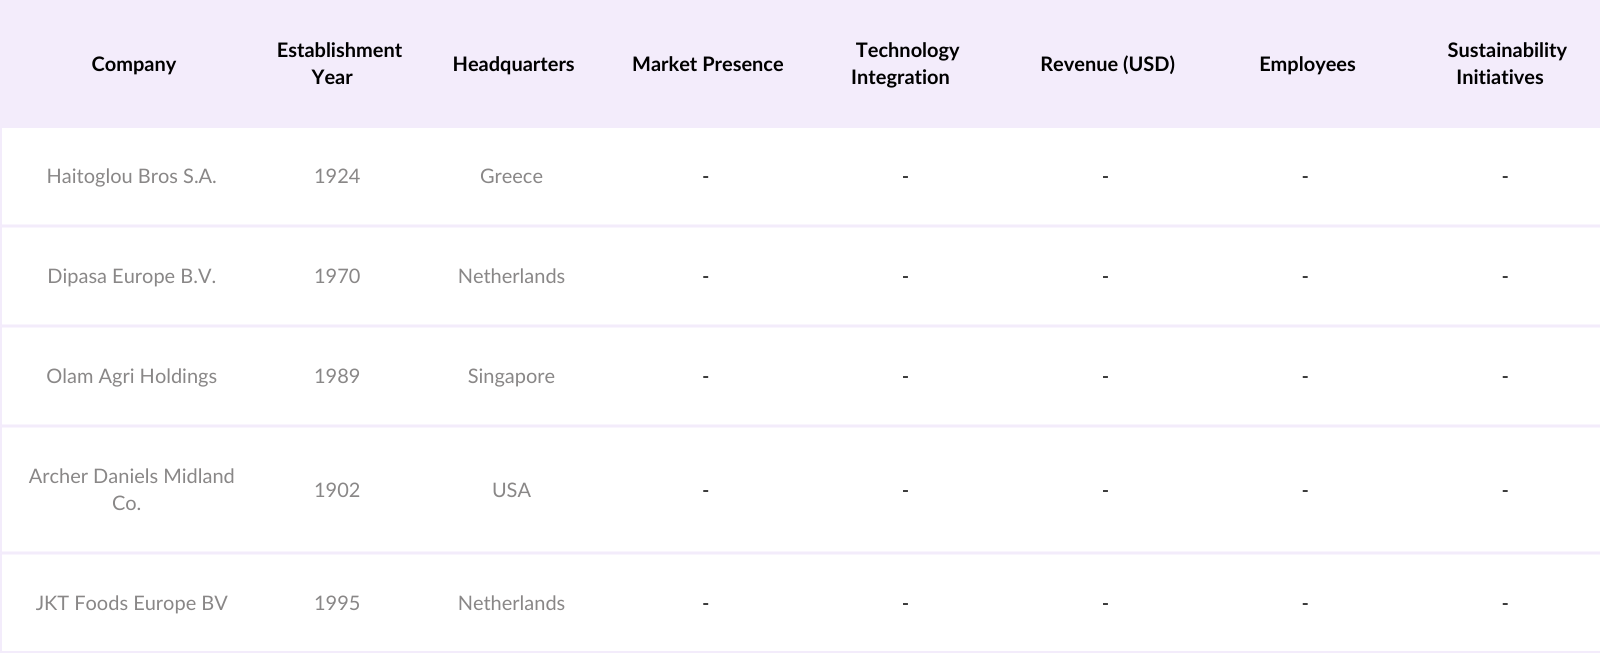The width and height of the screenshot is (1600, 653).
Task: Select the 1989 year cell
Action: pos(337,376)
